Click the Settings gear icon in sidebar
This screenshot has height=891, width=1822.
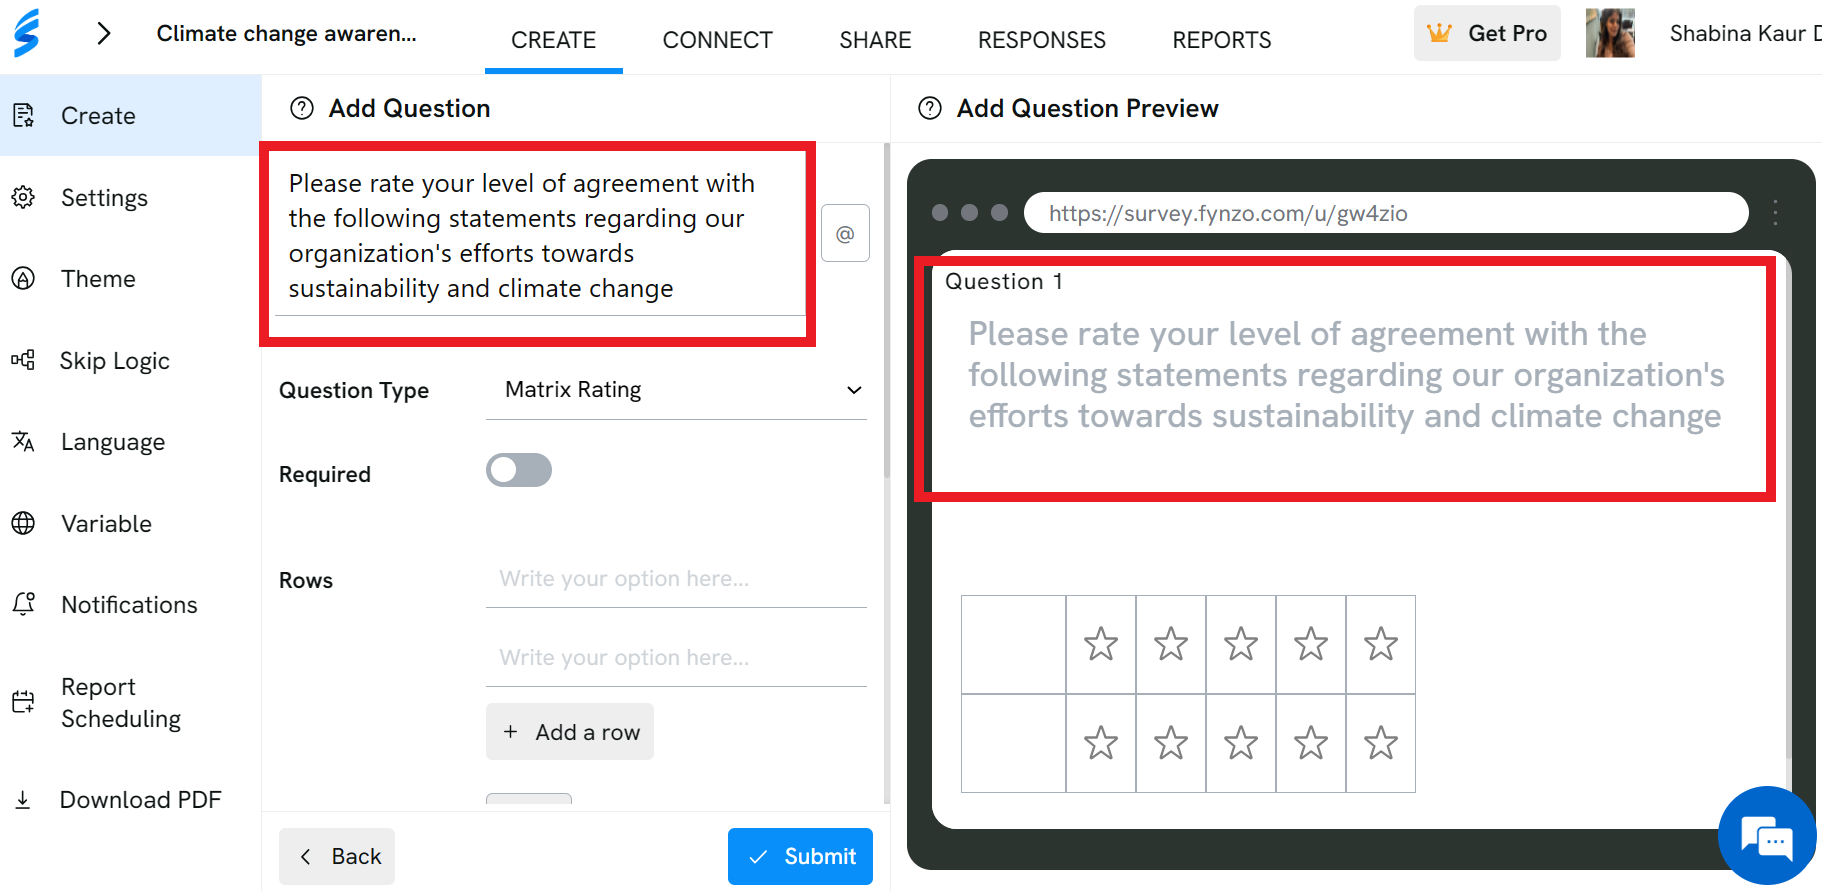(23, 197)
